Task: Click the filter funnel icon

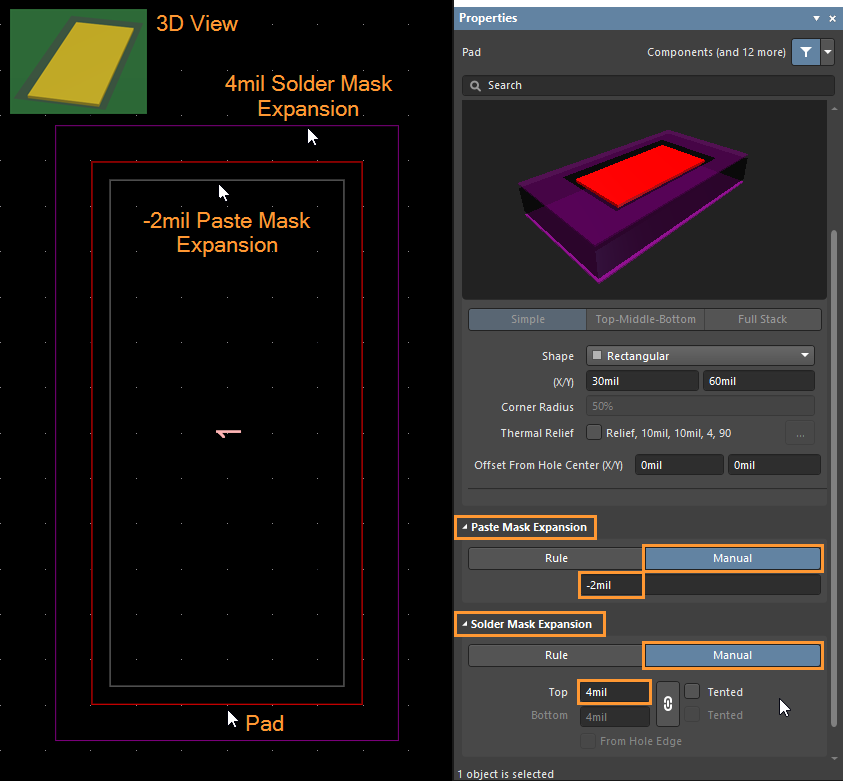Action: coord(805,52)
